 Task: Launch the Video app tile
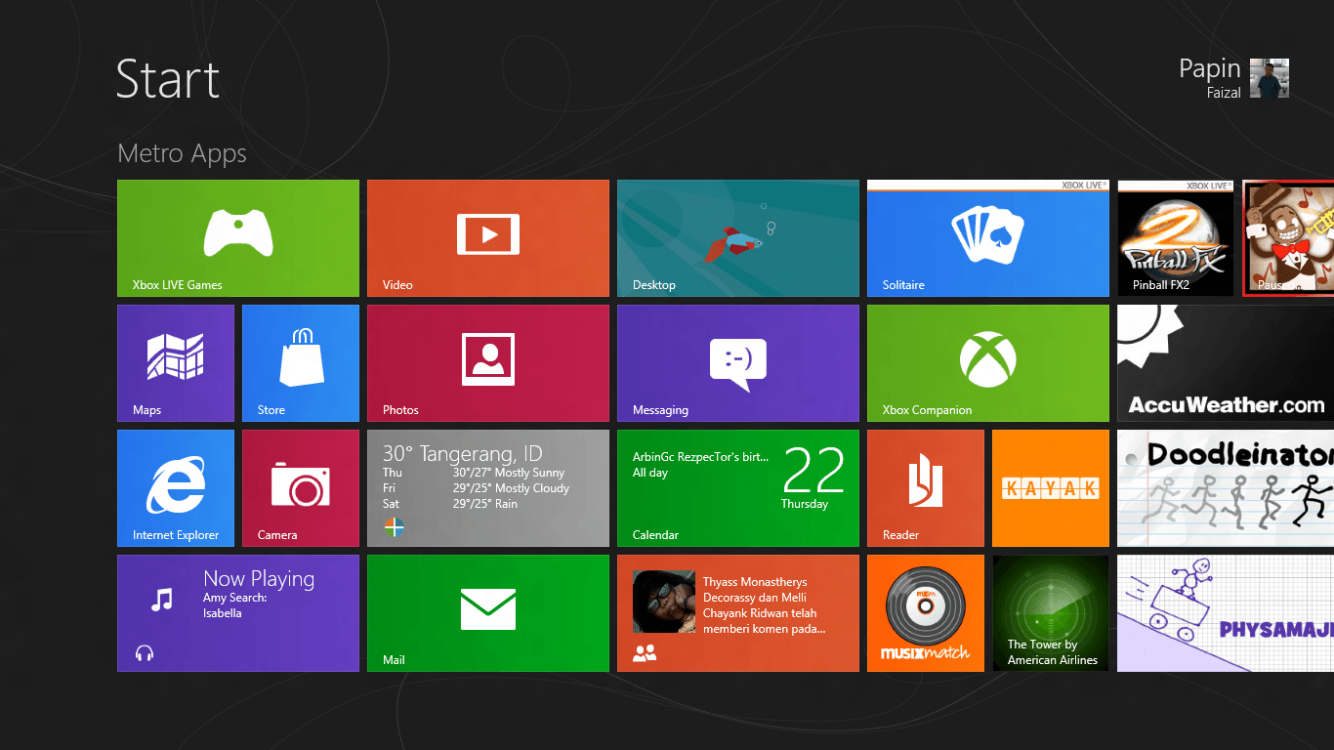click(x=488, y=238)
